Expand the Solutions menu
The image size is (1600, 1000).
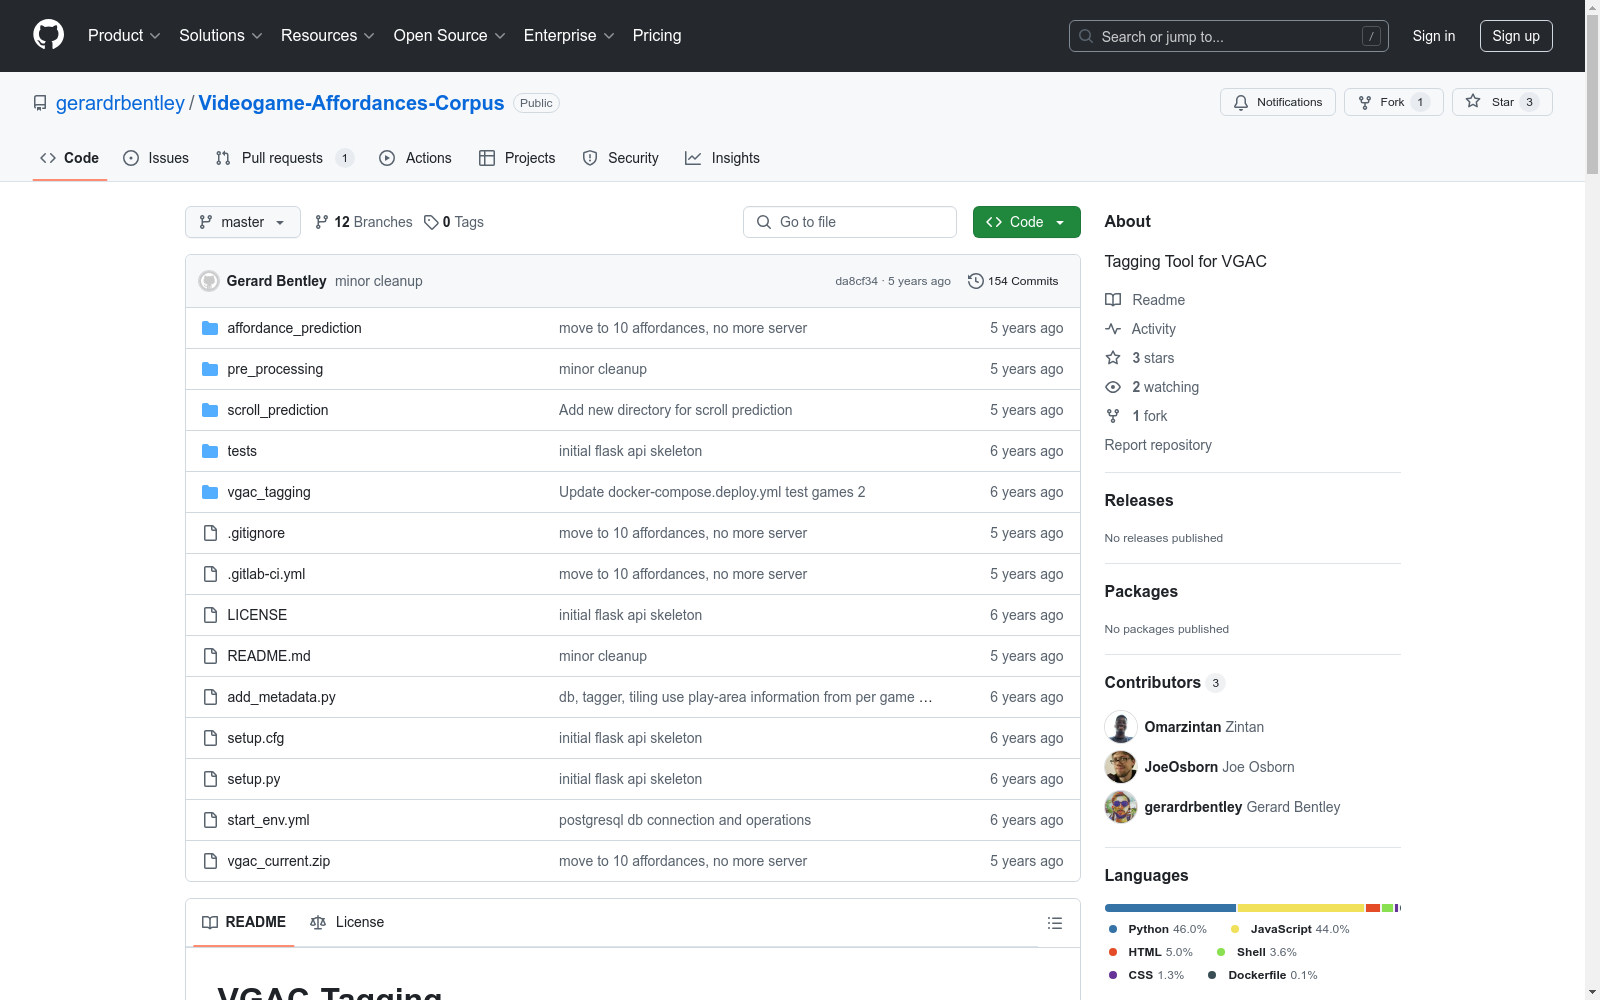(x=221, y=36)
